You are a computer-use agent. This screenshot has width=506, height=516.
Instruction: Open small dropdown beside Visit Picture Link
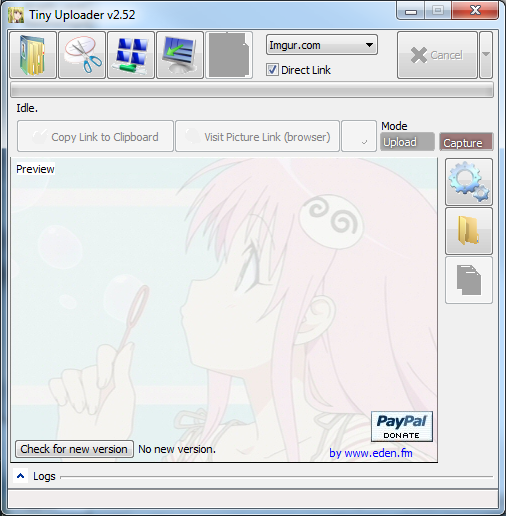coord(359,136)
